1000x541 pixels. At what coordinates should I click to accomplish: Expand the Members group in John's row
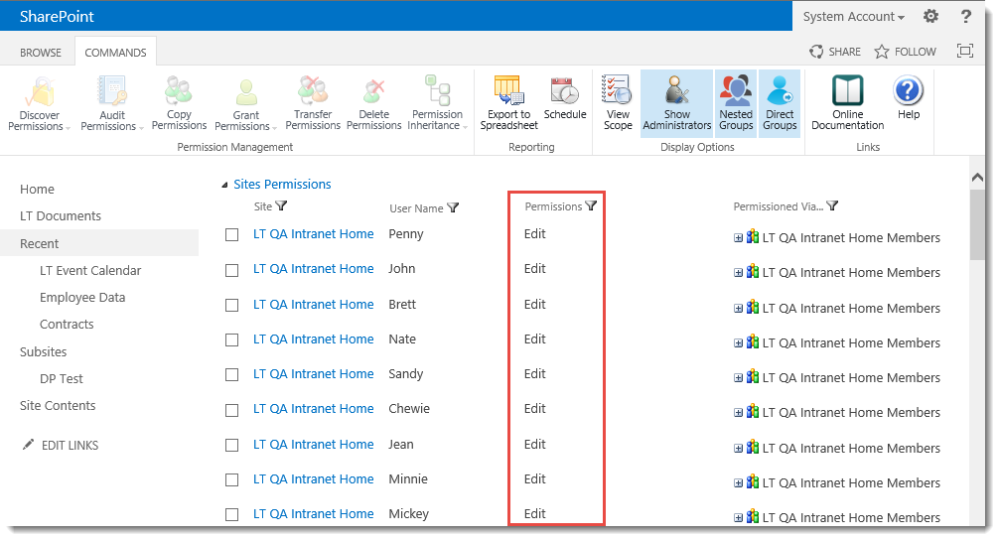738,273
